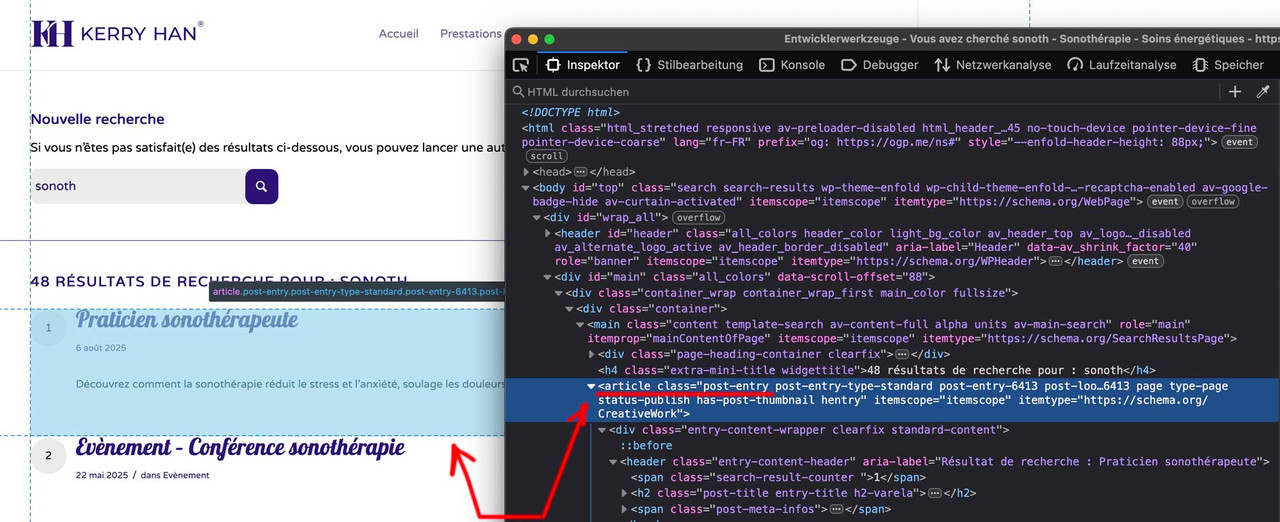The image size is (1280, 522).
Task: Collapse the div wrap_all node
Action: (x=537, y=217)
